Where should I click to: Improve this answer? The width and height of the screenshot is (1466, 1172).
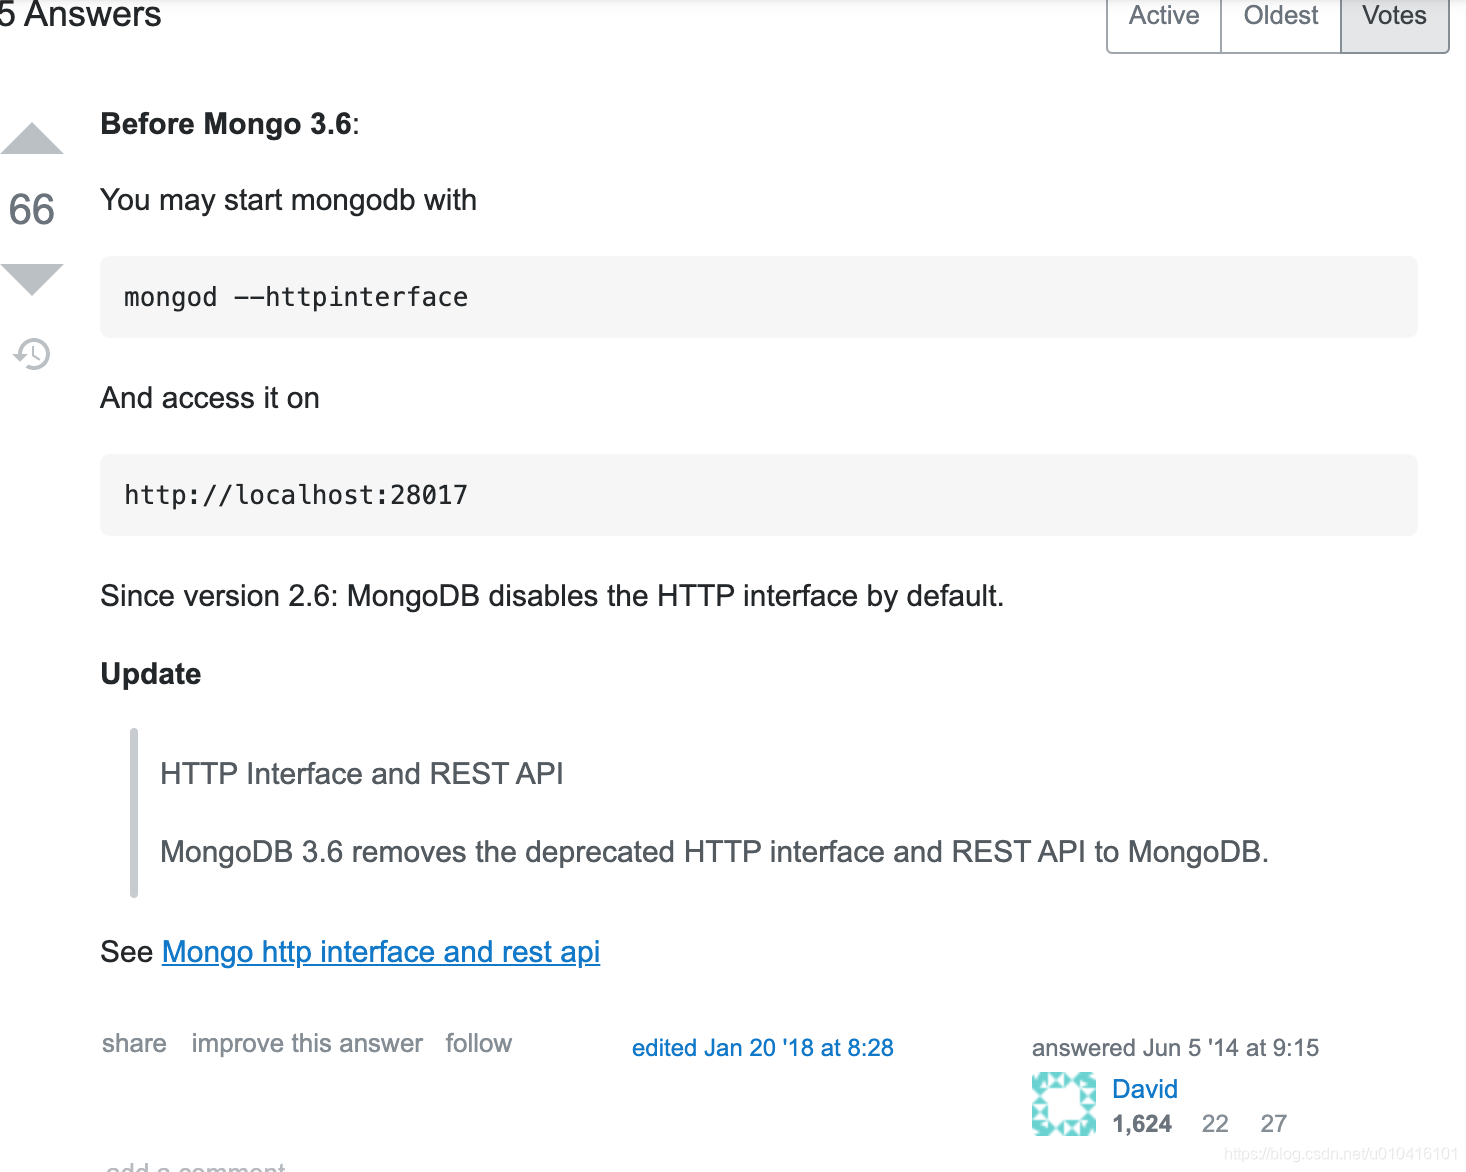pyautogui.click(x=306, y=1043)
